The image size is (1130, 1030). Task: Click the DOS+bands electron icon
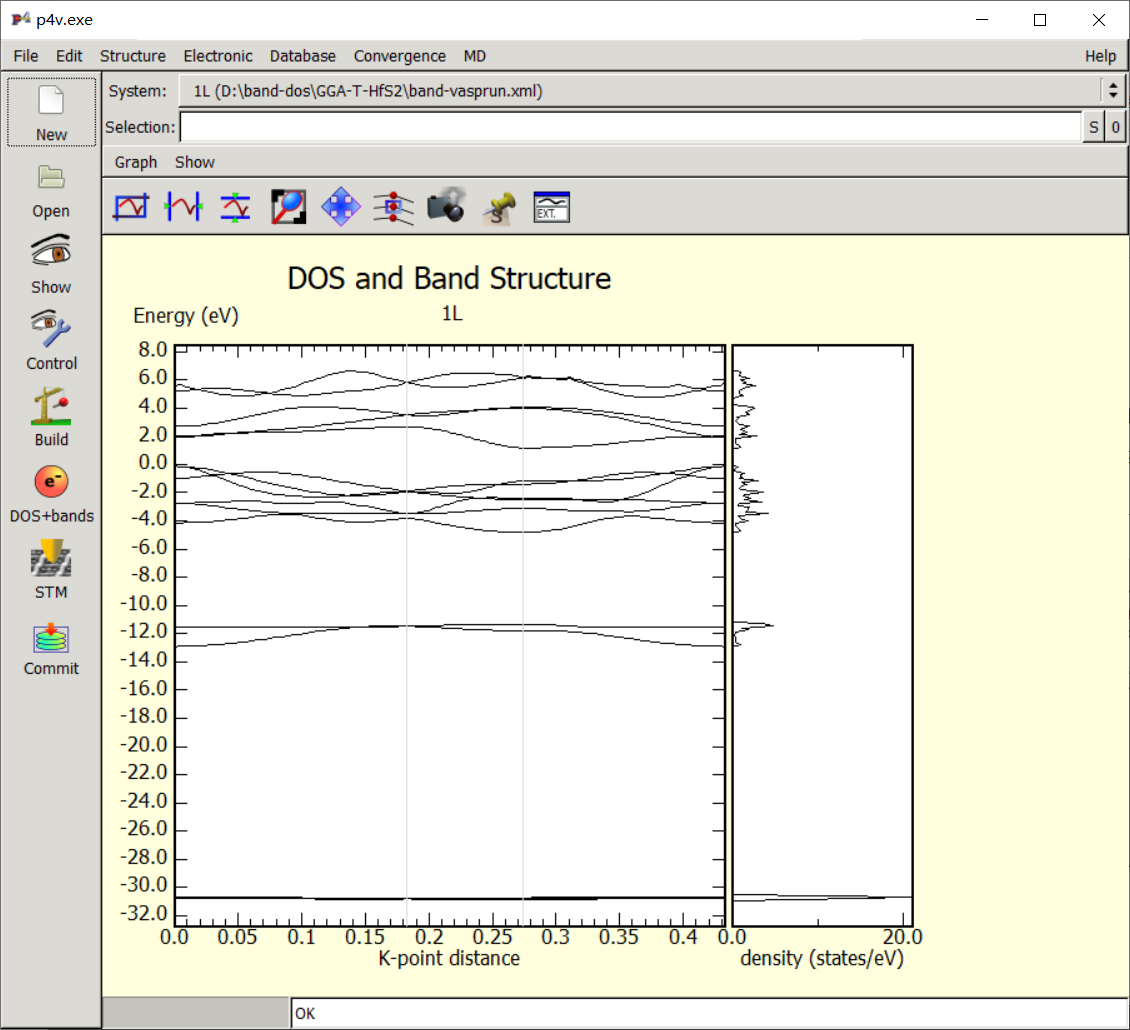point(51,481)
